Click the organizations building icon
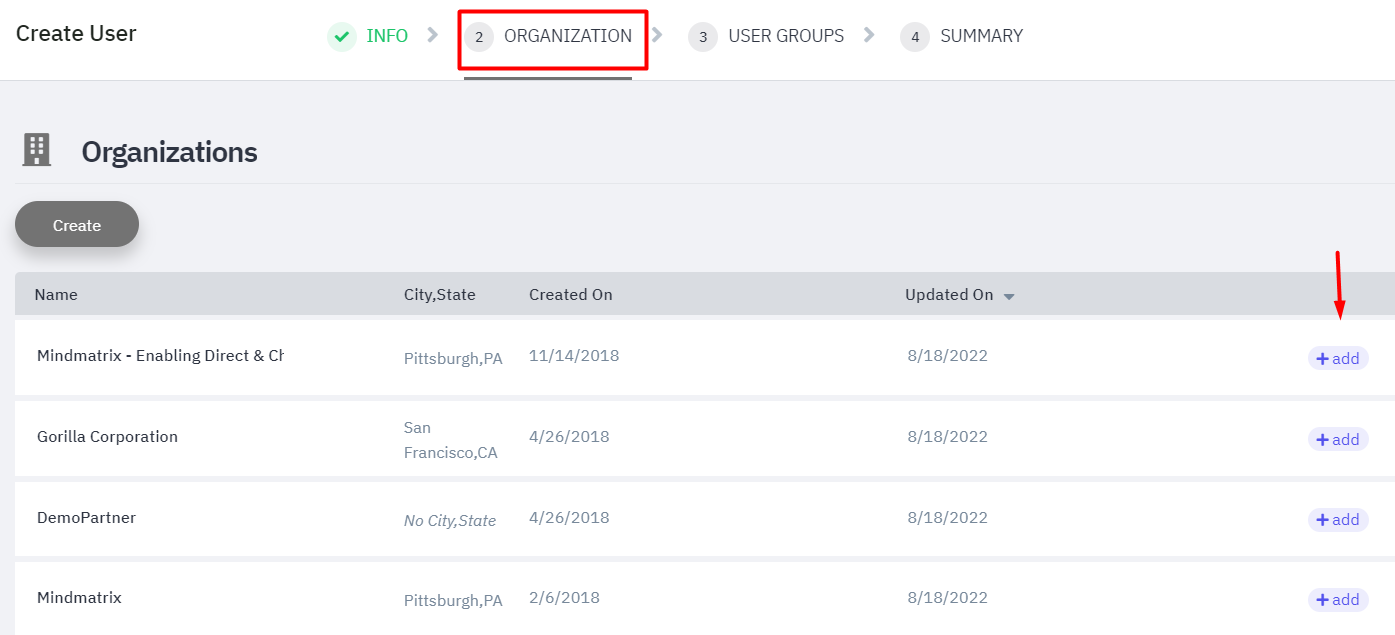 [36, 150]
